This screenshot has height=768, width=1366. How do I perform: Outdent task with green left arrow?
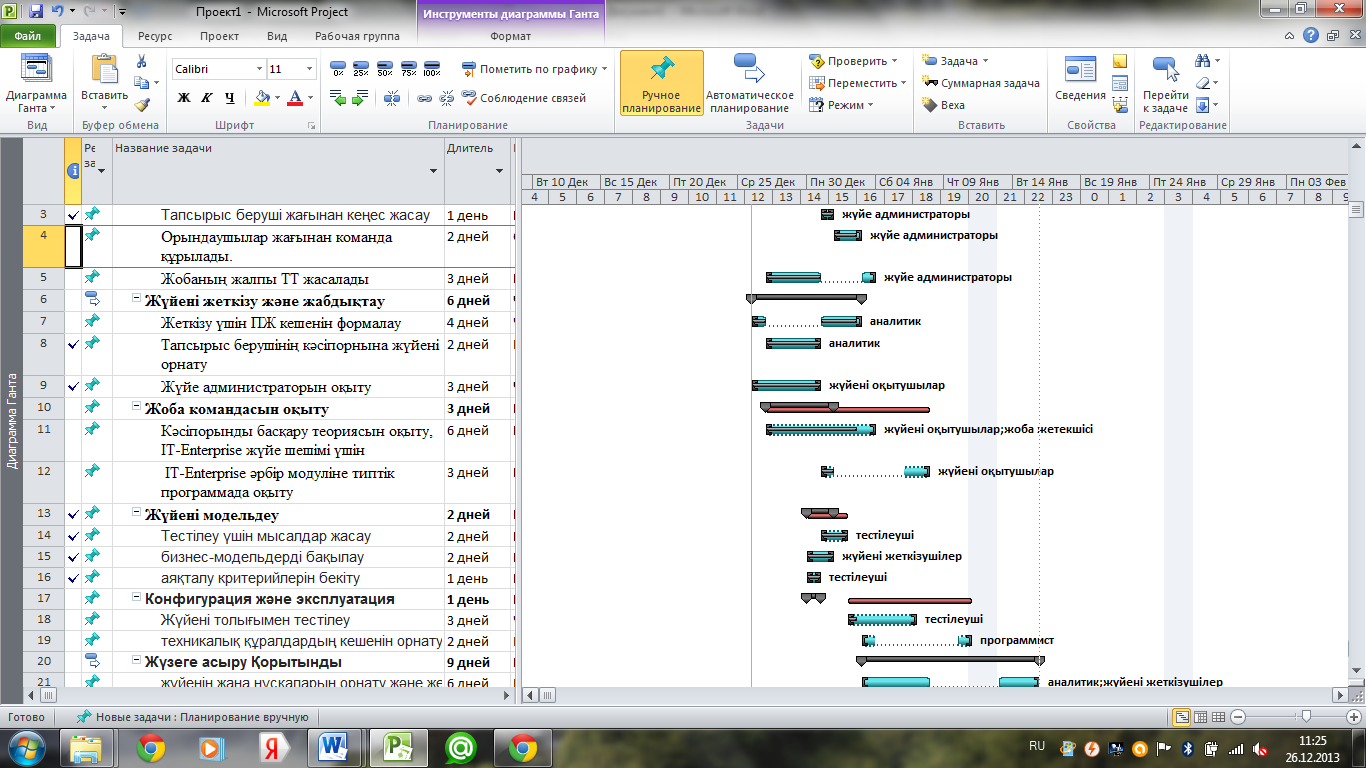[x=338, y=98]
